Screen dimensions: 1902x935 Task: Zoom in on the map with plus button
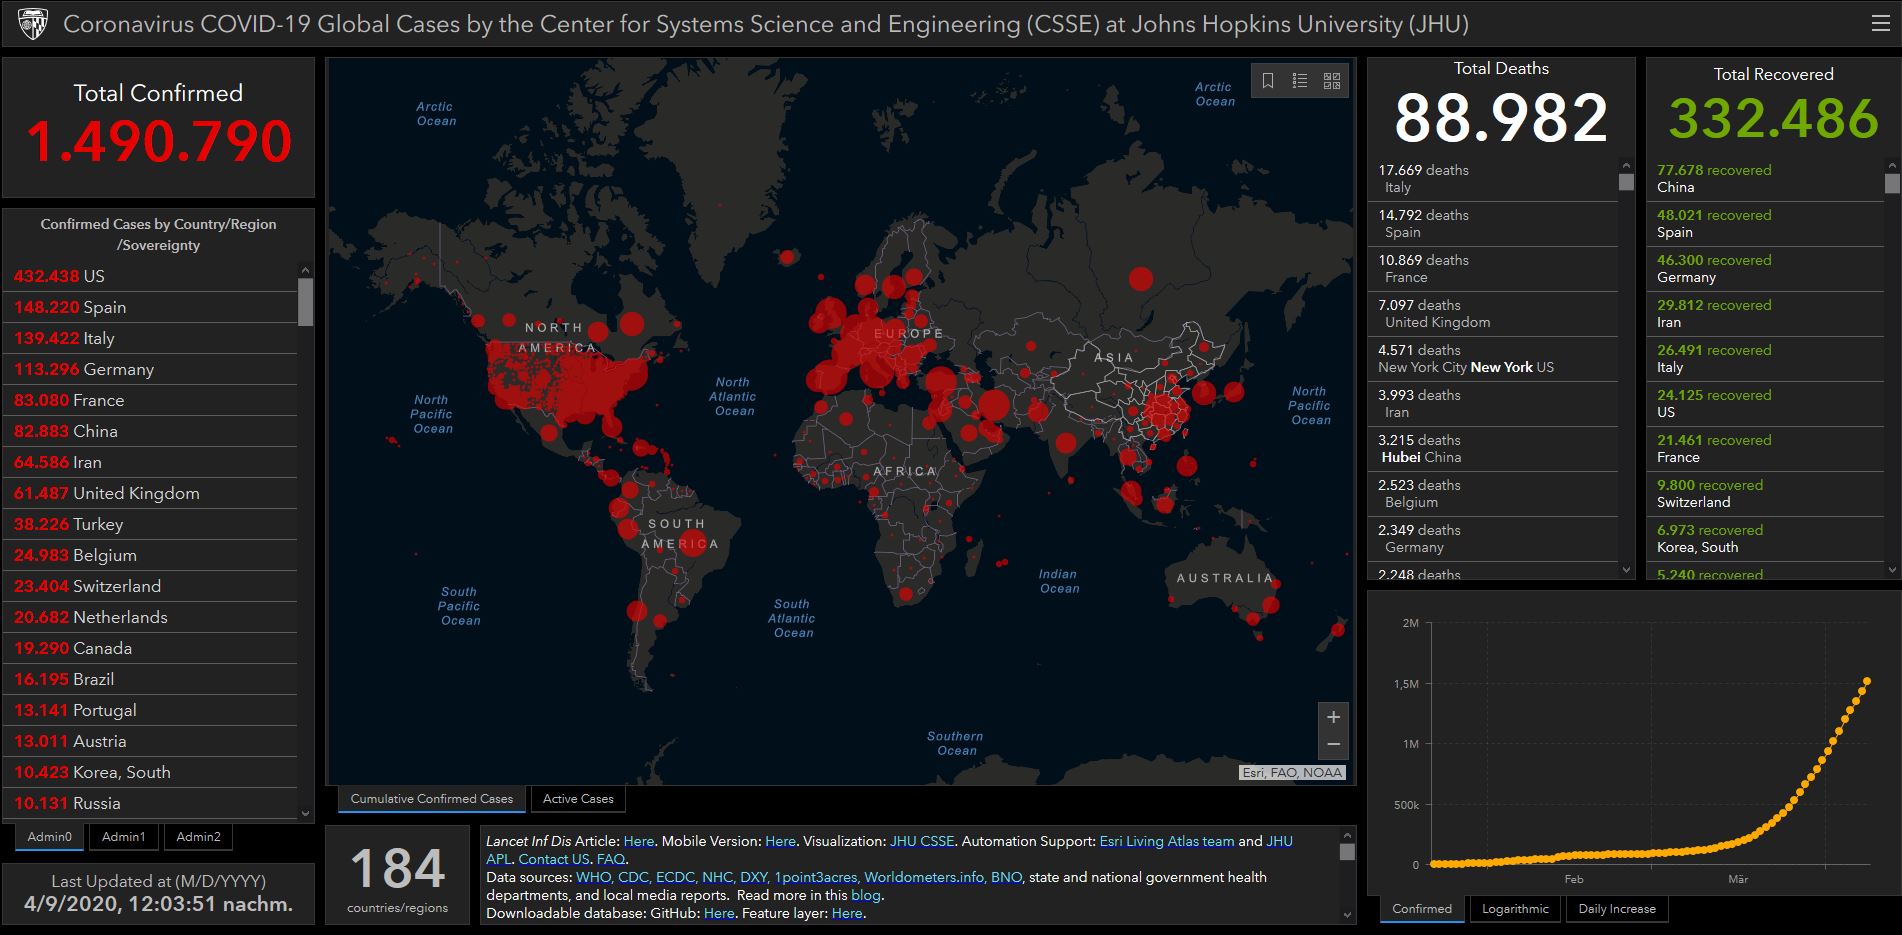(1333, 717)
